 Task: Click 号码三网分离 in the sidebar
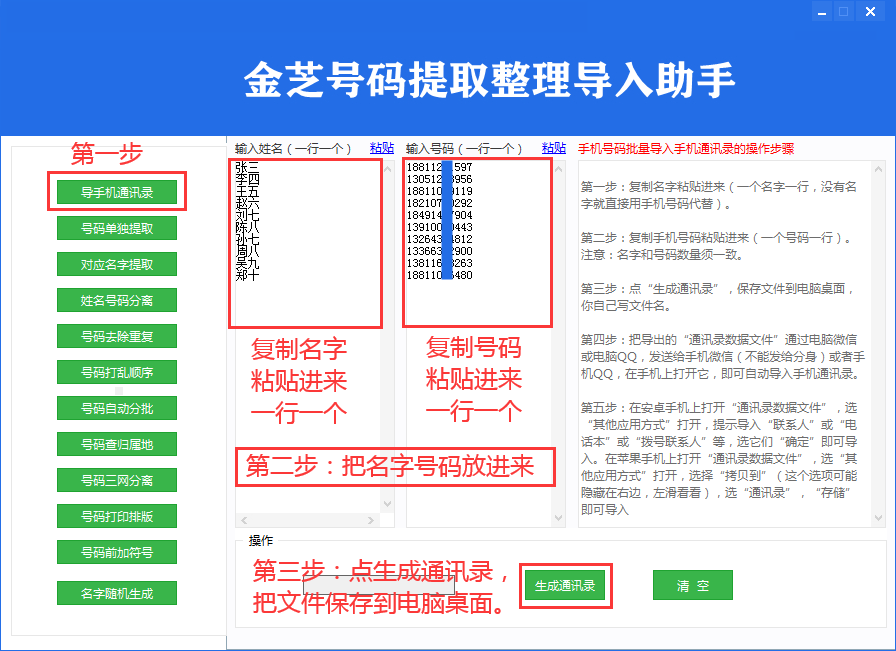pos(117,480)
